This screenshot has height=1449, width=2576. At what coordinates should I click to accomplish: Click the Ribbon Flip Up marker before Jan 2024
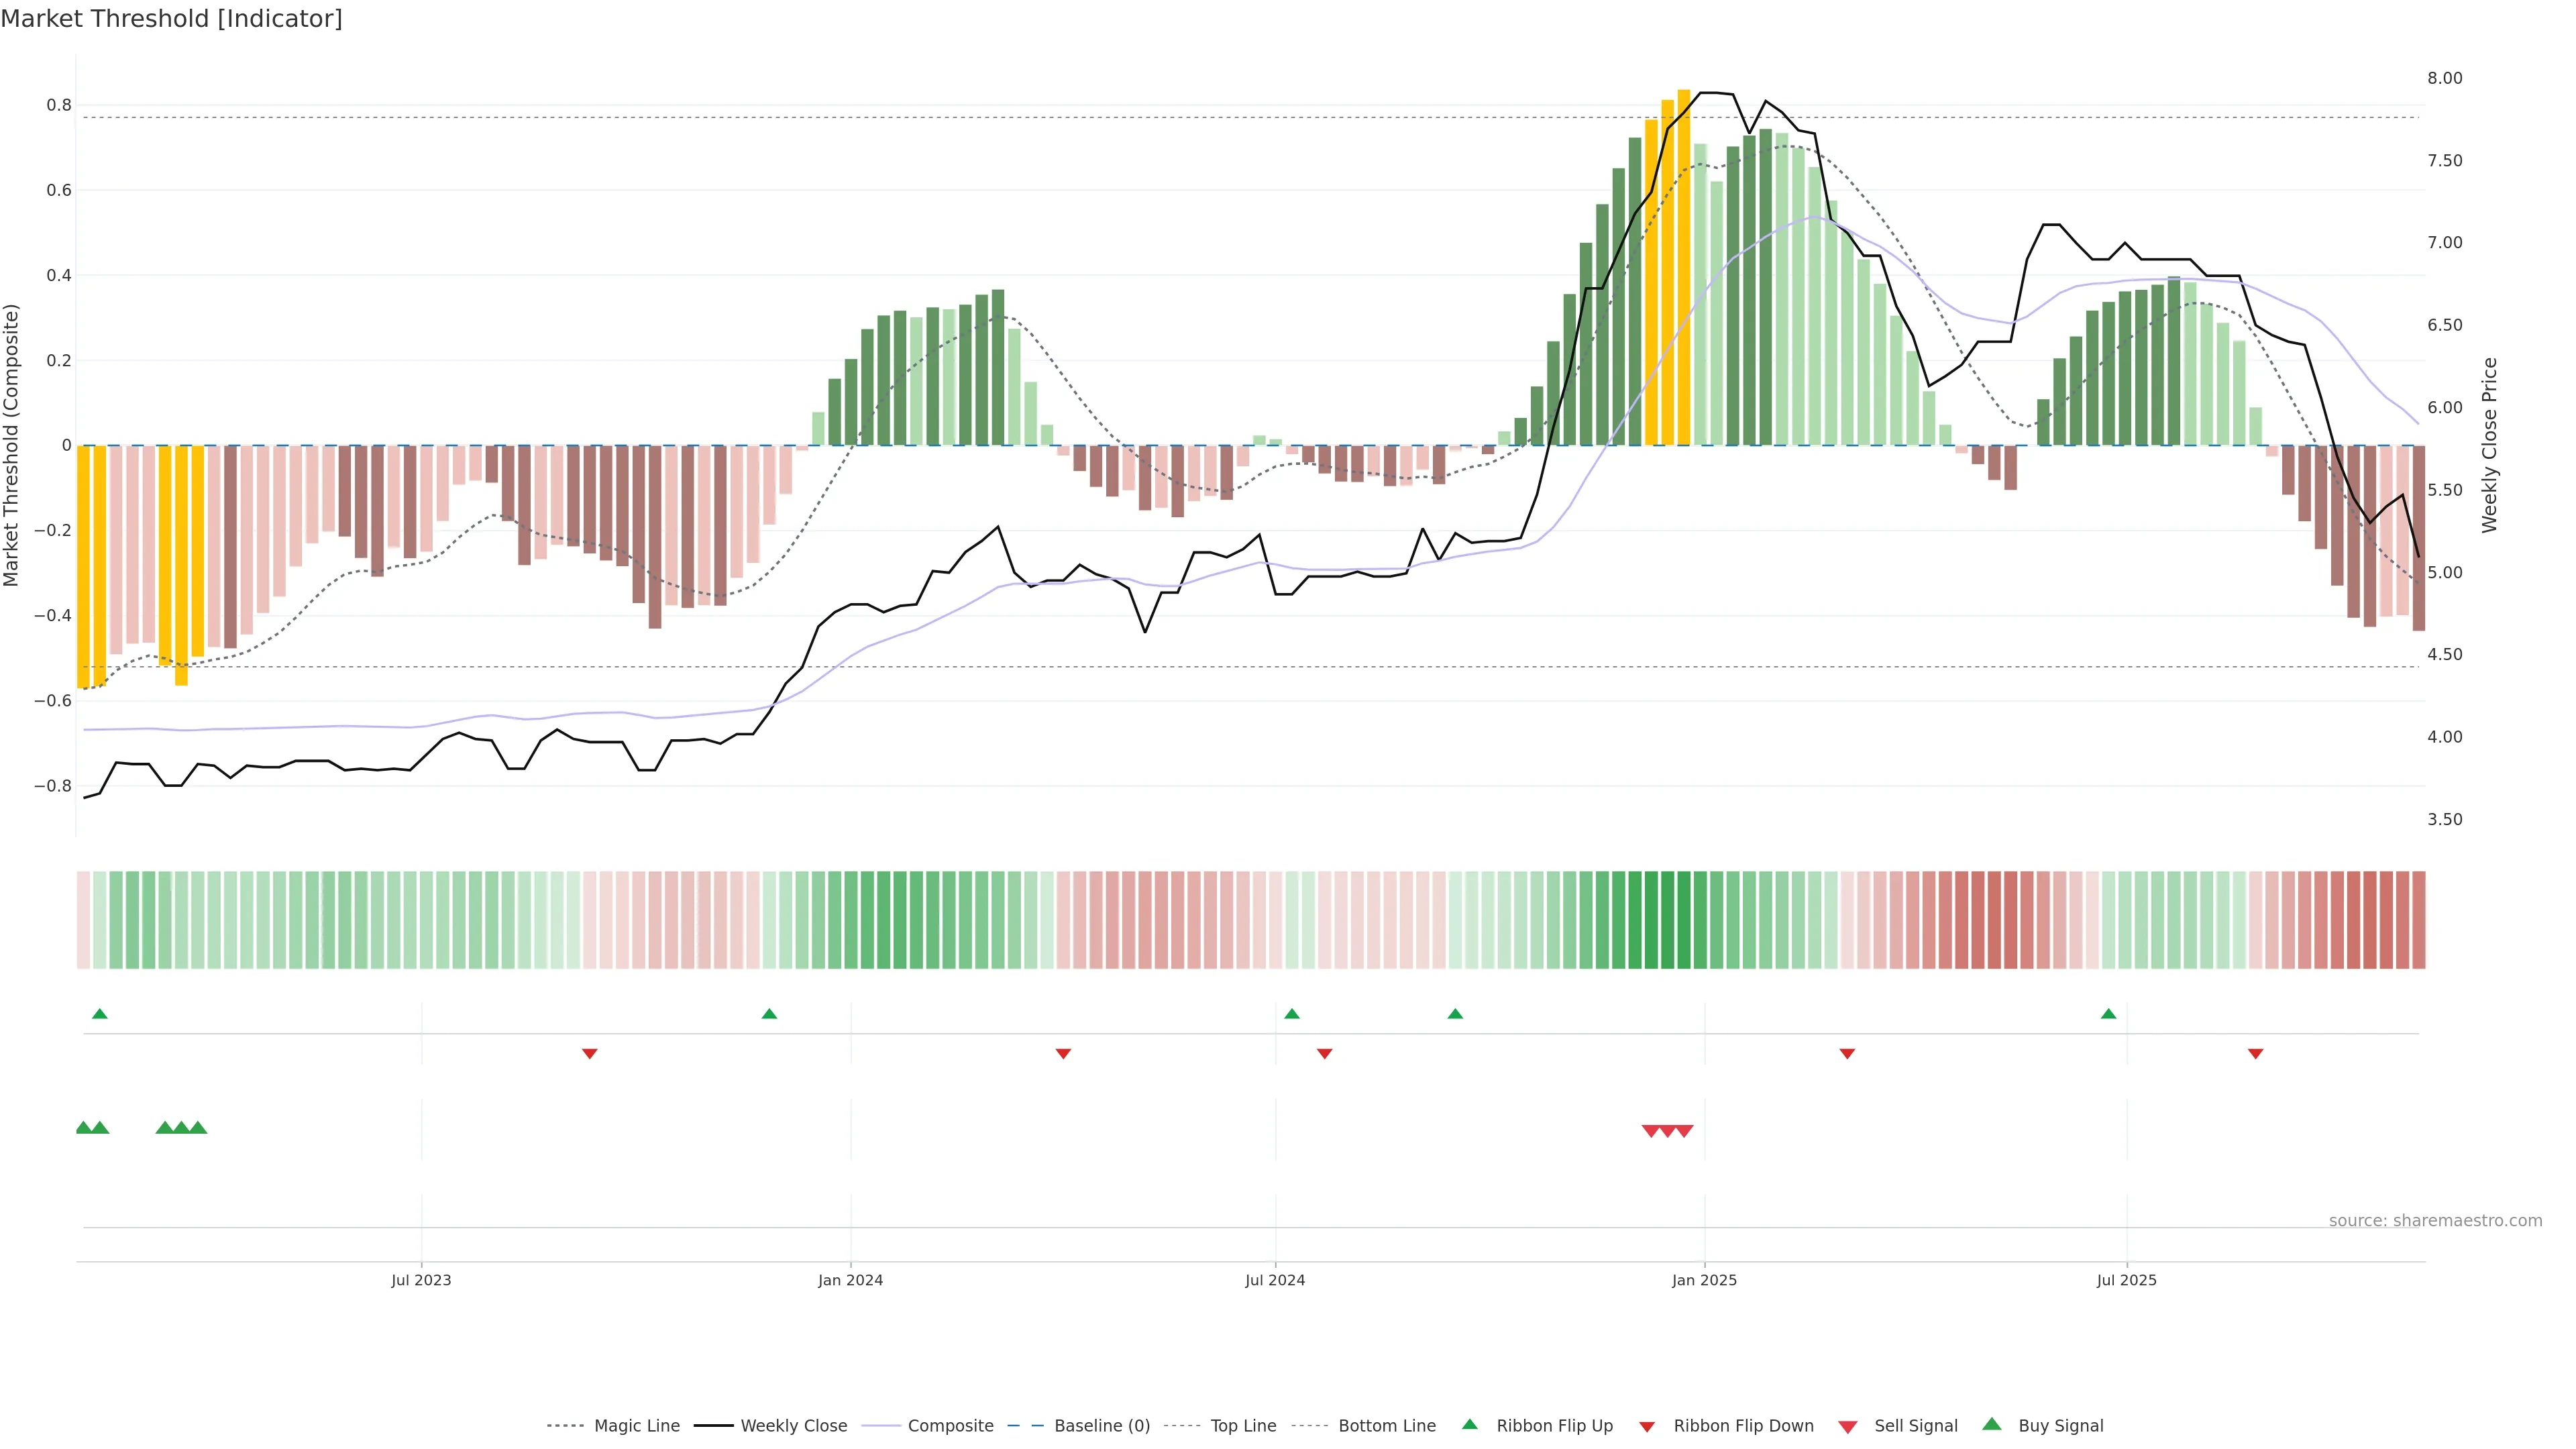pos(769,1014)
